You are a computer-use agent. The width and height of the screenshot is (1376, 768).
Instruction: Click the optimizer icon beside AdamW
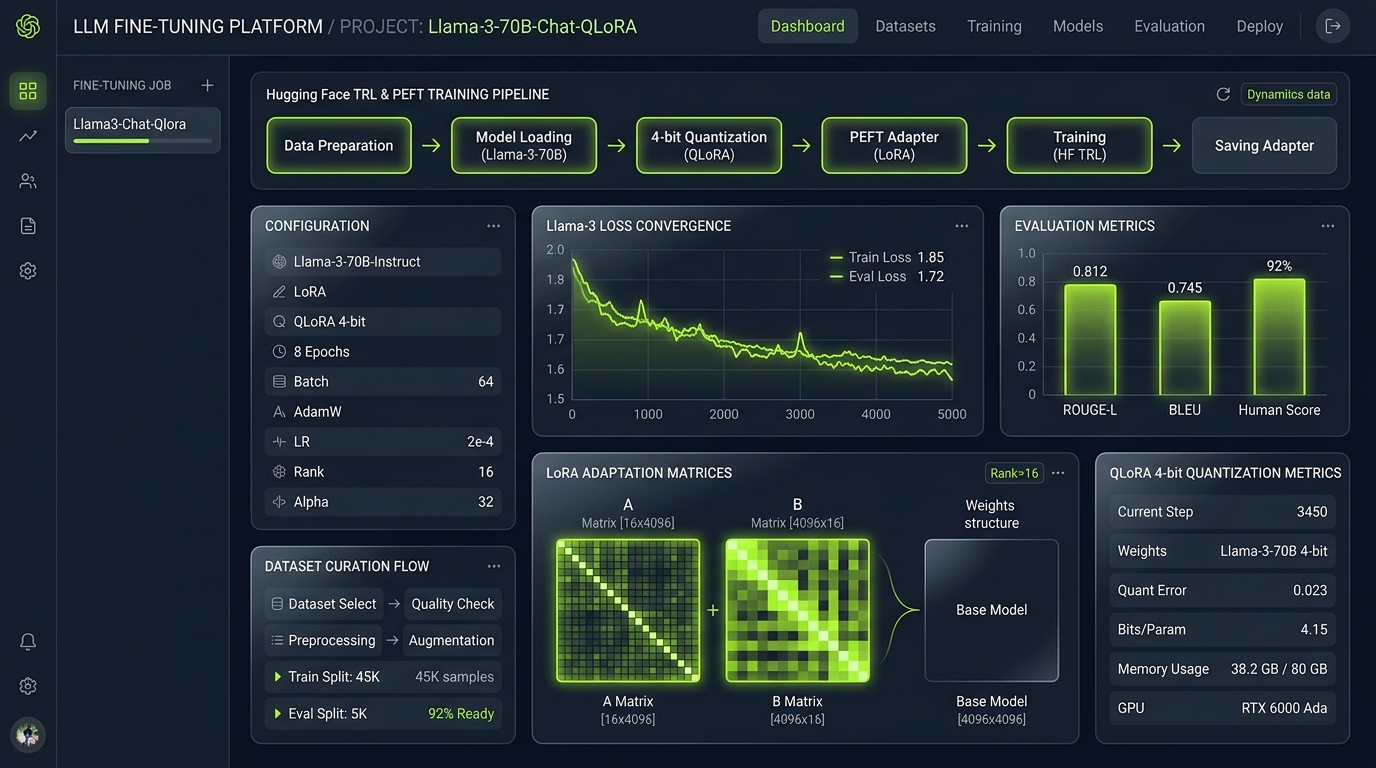pos(279,412)
